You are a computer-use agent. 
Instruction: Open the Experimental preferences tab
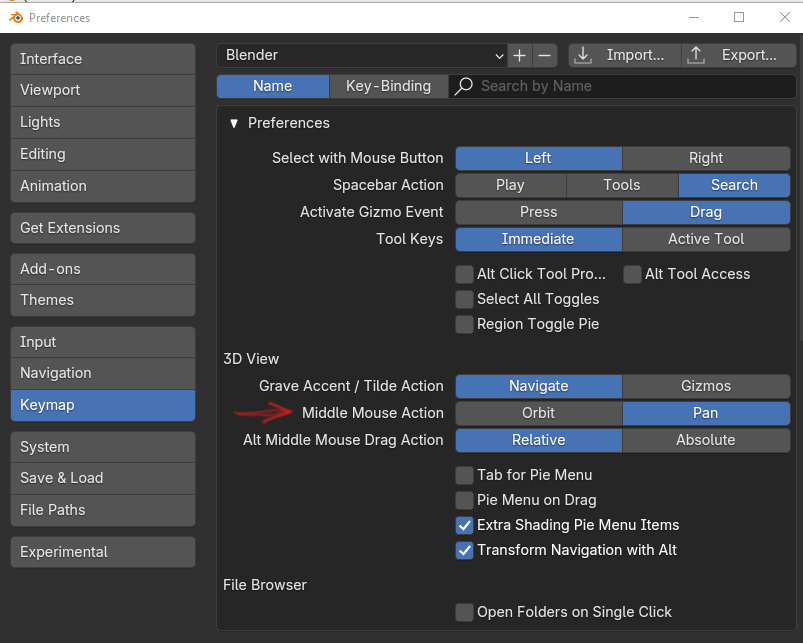[x=103, y=552]
